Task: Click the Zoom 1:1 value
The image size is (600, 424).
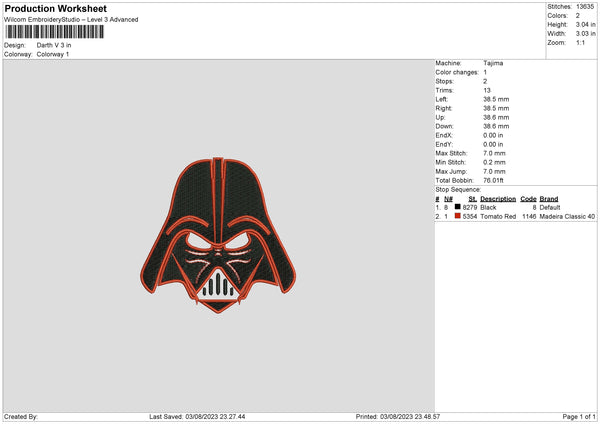Action: [x=580, y=43]
